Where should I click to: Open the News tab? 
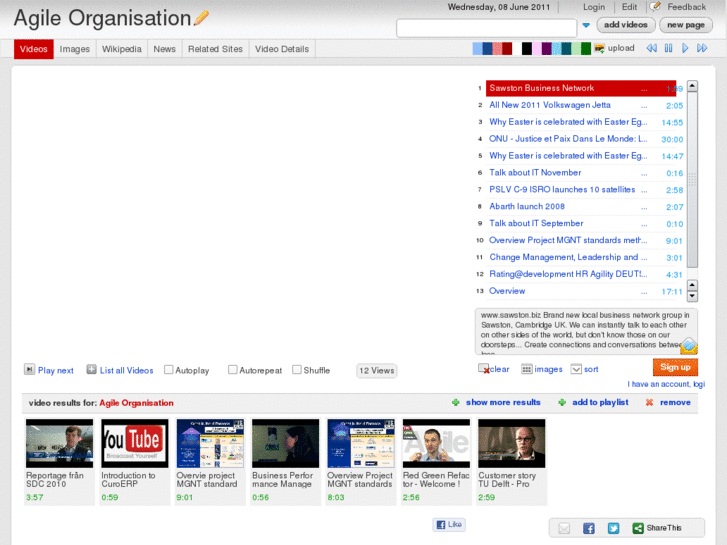(x=165, y=49)
